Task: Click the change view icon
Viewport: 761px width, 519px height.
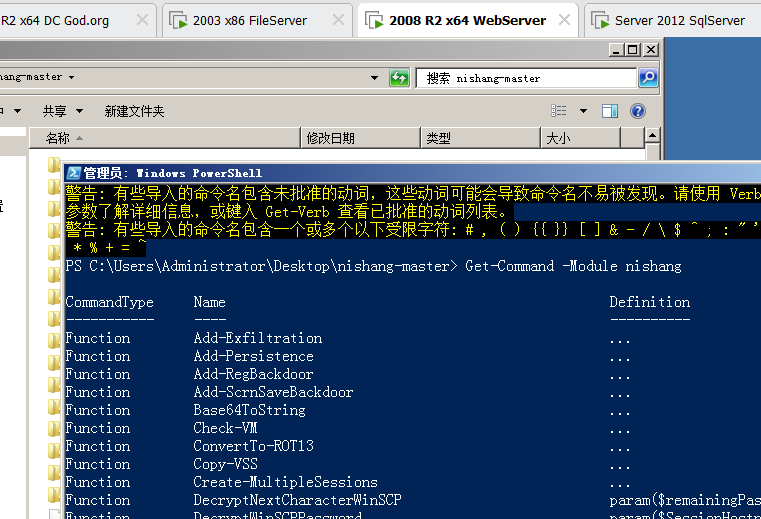Action: (561, 112)
